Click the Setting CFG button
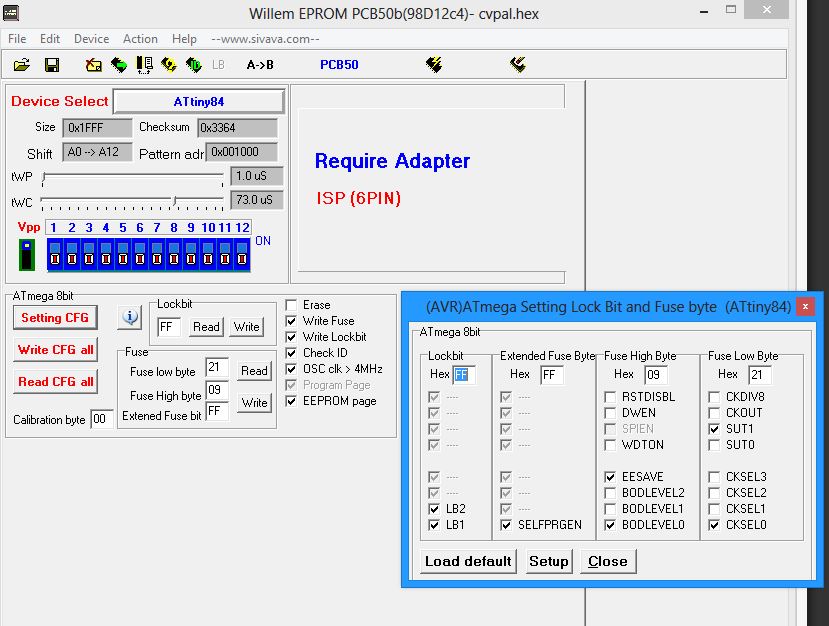 (55, 318)
